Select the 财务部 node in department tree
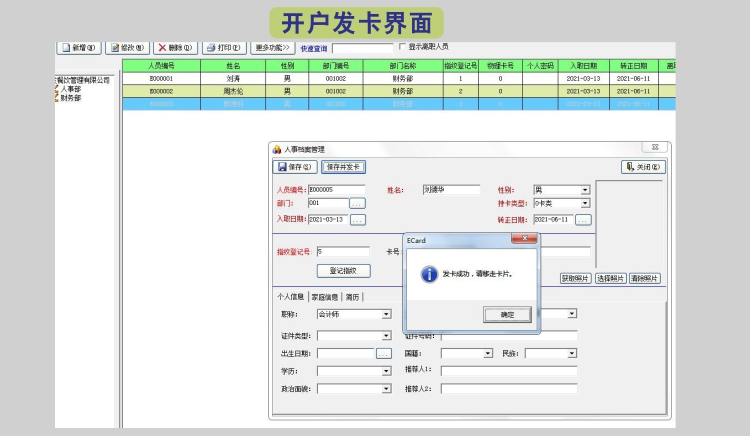This screenshot has width=750, height=436. pos(70,98)
